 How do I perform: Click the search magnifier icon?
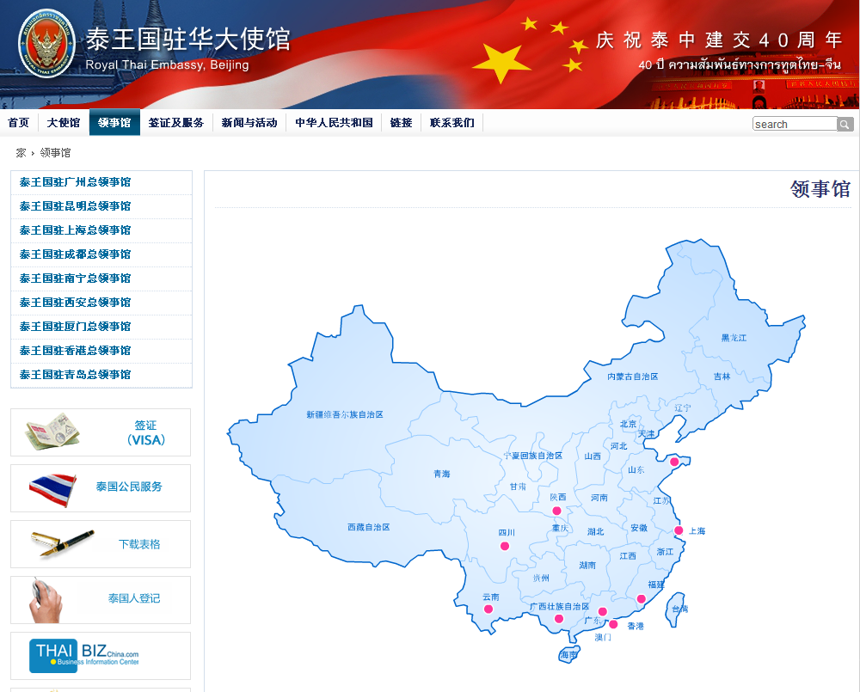click(x=845, y=124)
